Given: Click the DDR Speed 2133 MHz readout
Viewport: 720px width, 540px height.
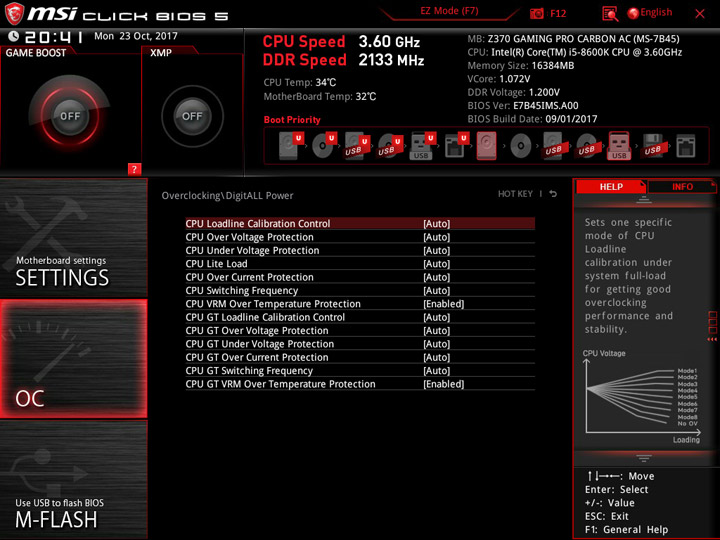Looking at the screenshot, I should point(343,60).
